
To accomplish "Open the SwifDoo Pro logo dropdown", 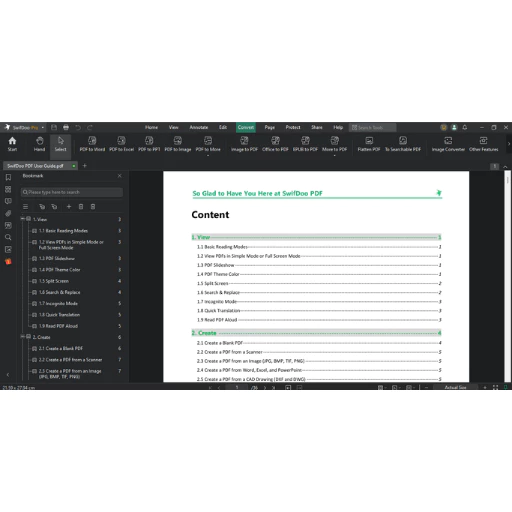I will point(24,127).
